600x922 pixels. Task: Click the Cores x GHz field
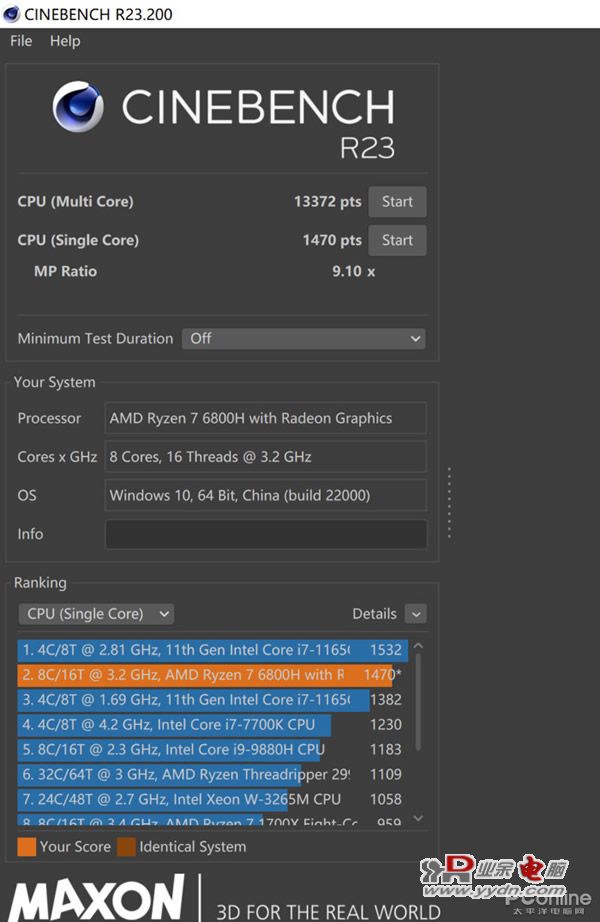[x=266, y=457]
